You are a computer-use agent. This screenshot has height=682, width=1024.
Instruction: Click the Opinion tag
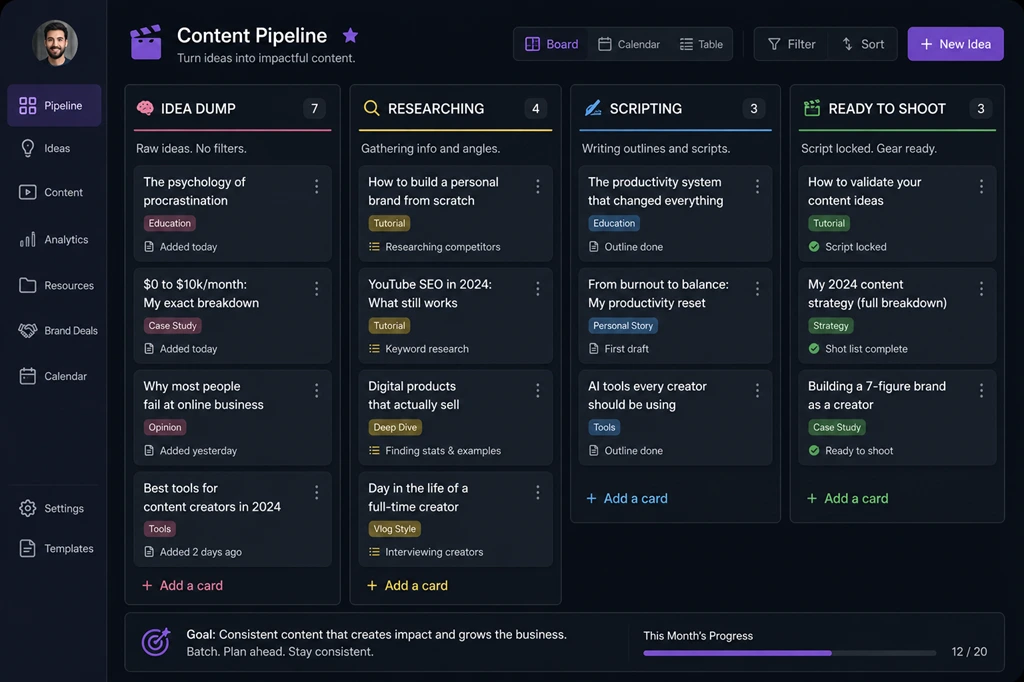pos(165,427)
